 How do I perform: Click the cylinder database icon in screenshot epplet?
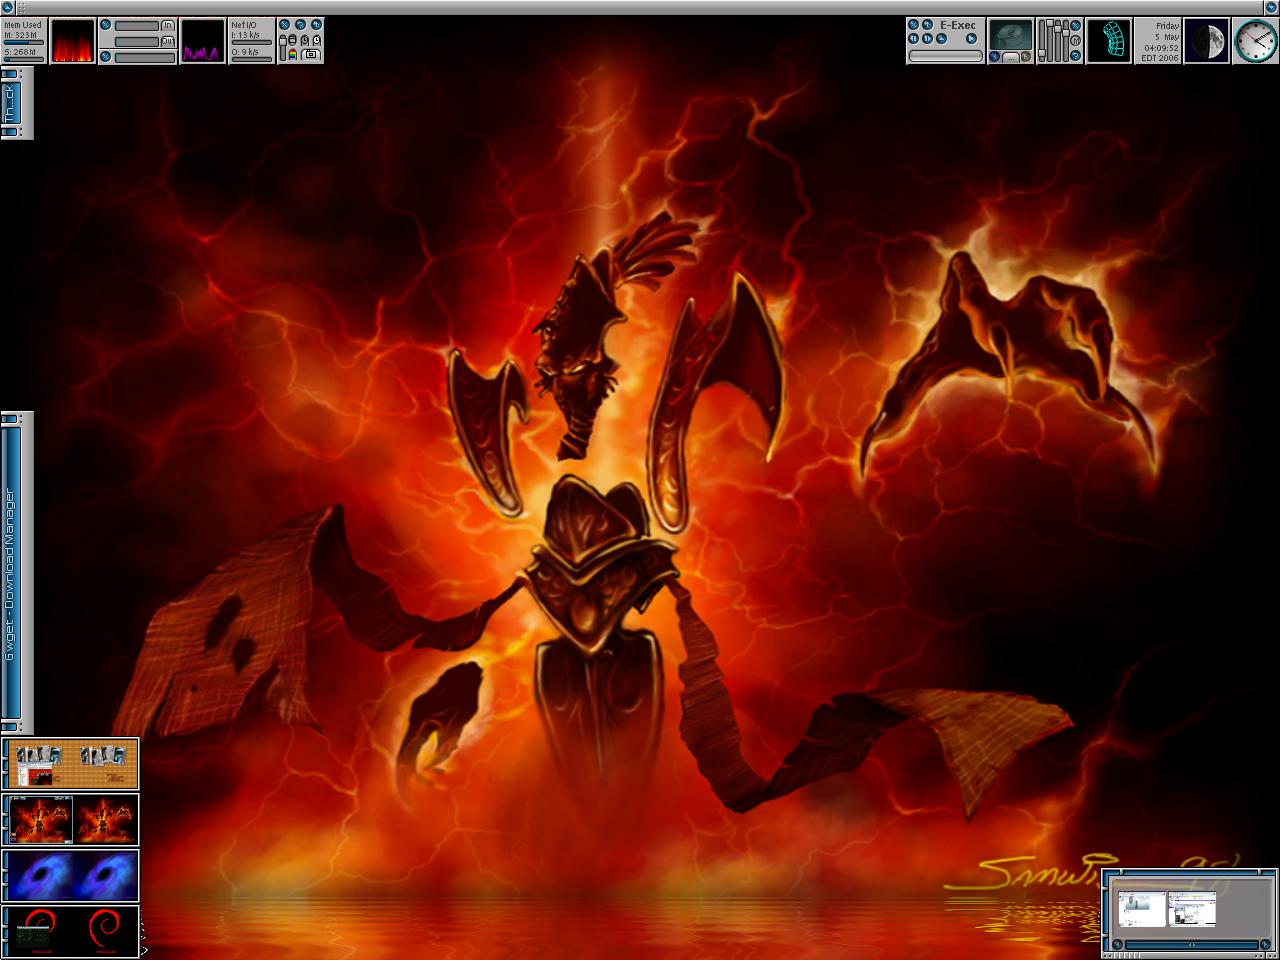point(292,40)
